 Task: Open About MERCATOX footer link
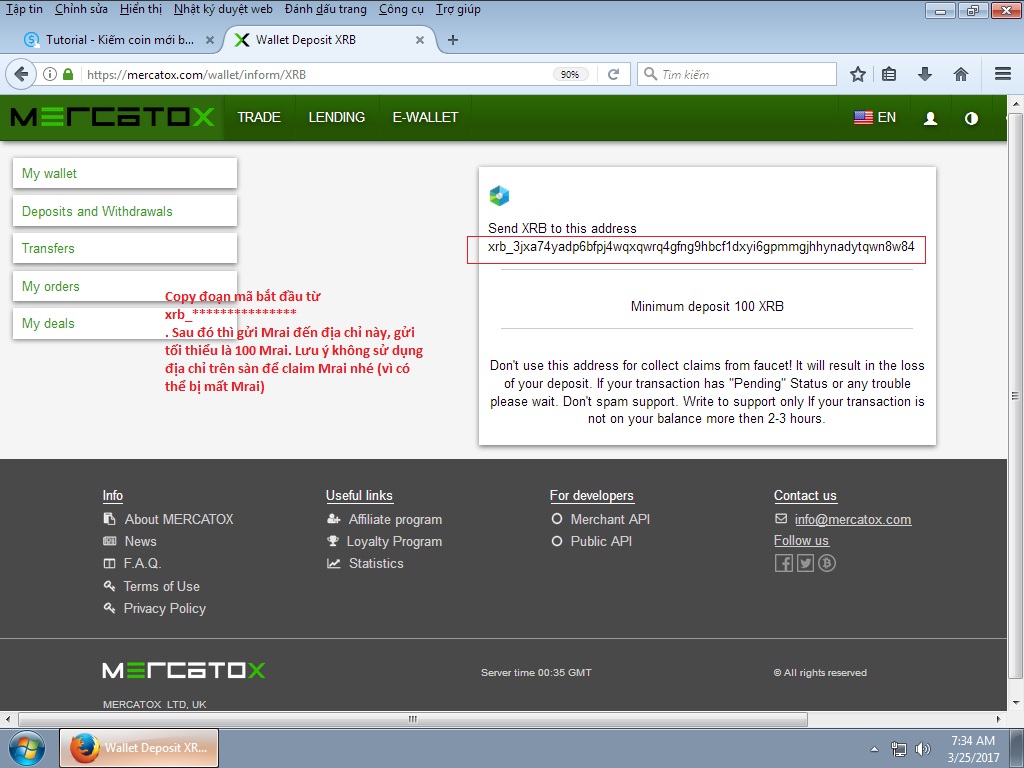click(178, 519)
